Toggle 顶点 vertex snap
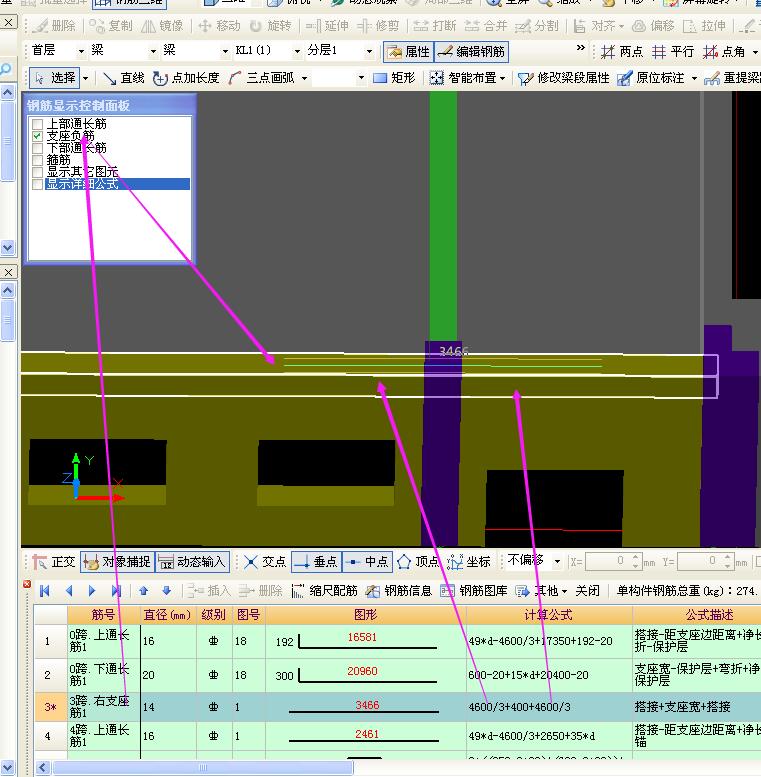 (x=418, y=561)
